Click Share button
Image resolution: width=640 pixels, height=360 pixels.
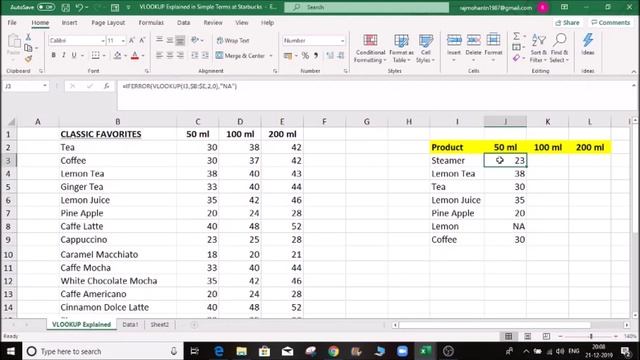pos(567,22)
